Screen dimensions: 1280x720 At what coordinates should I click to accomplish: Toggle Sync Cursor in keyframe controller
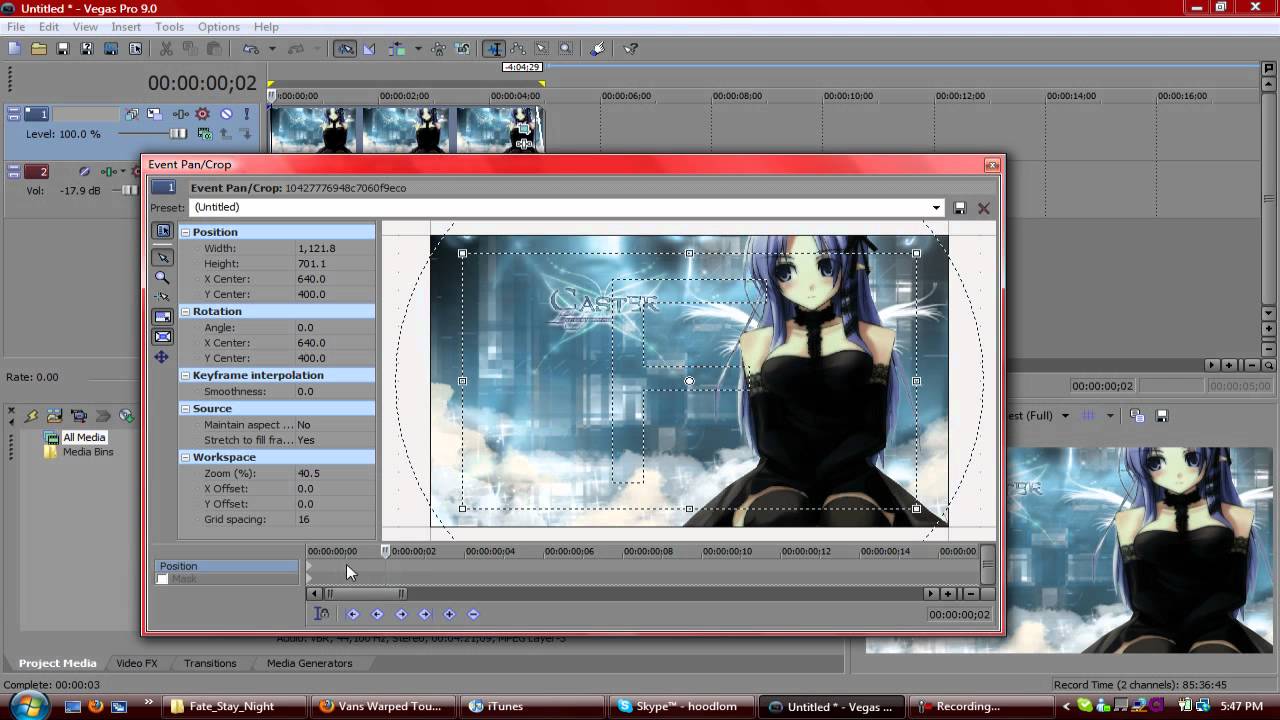(321, 614)
